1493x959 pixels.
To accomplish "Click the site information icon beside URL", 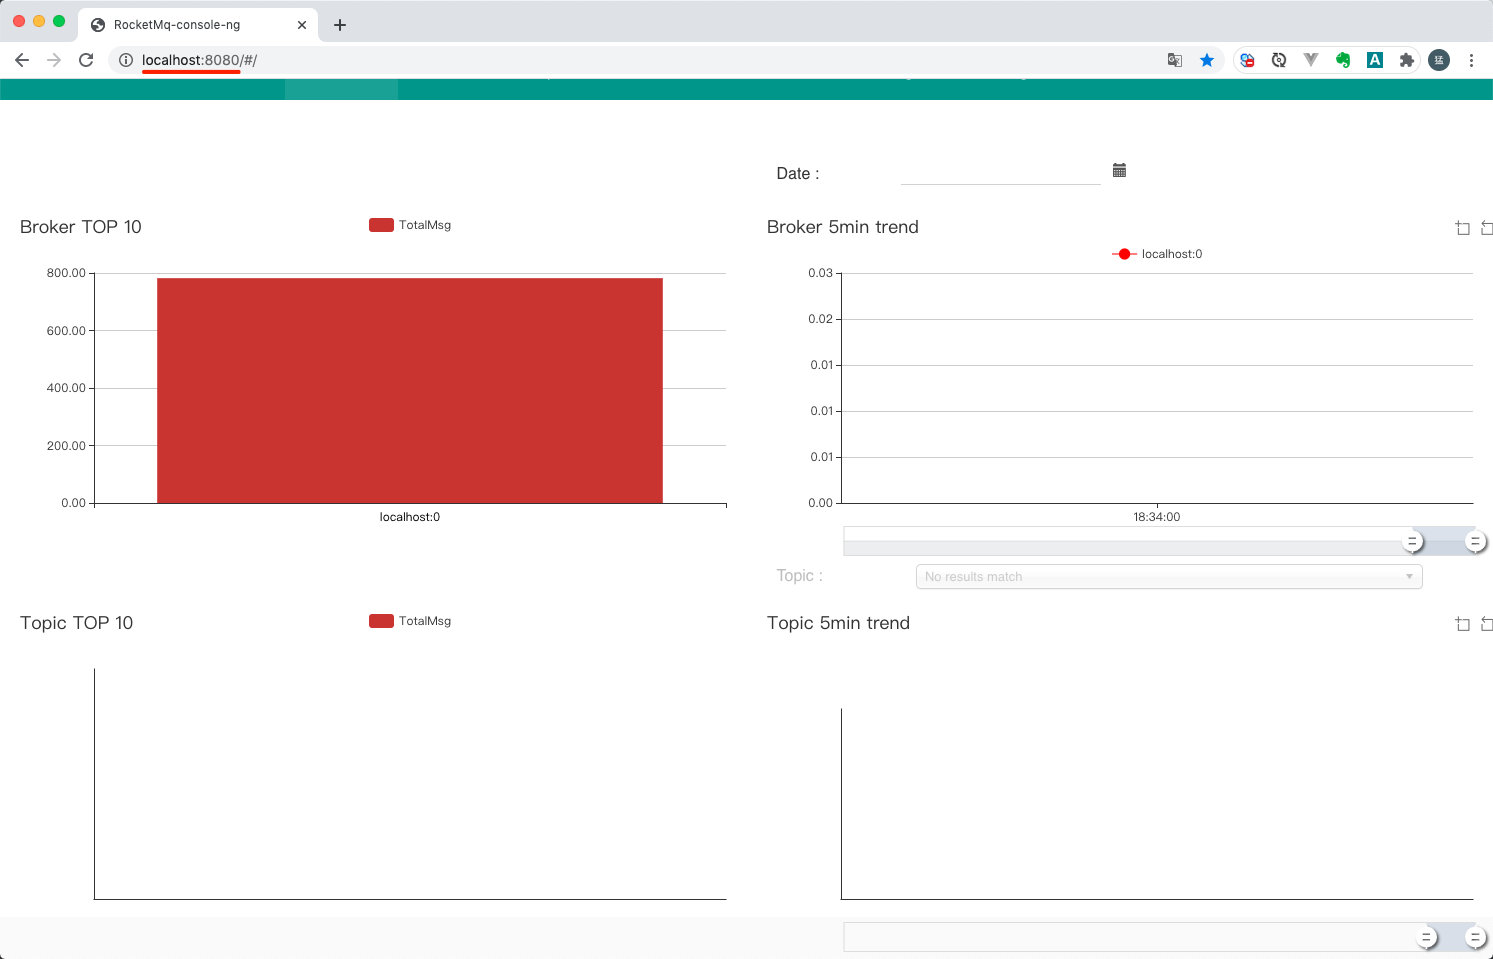I will pyautogui.click(x=126, y=60).
